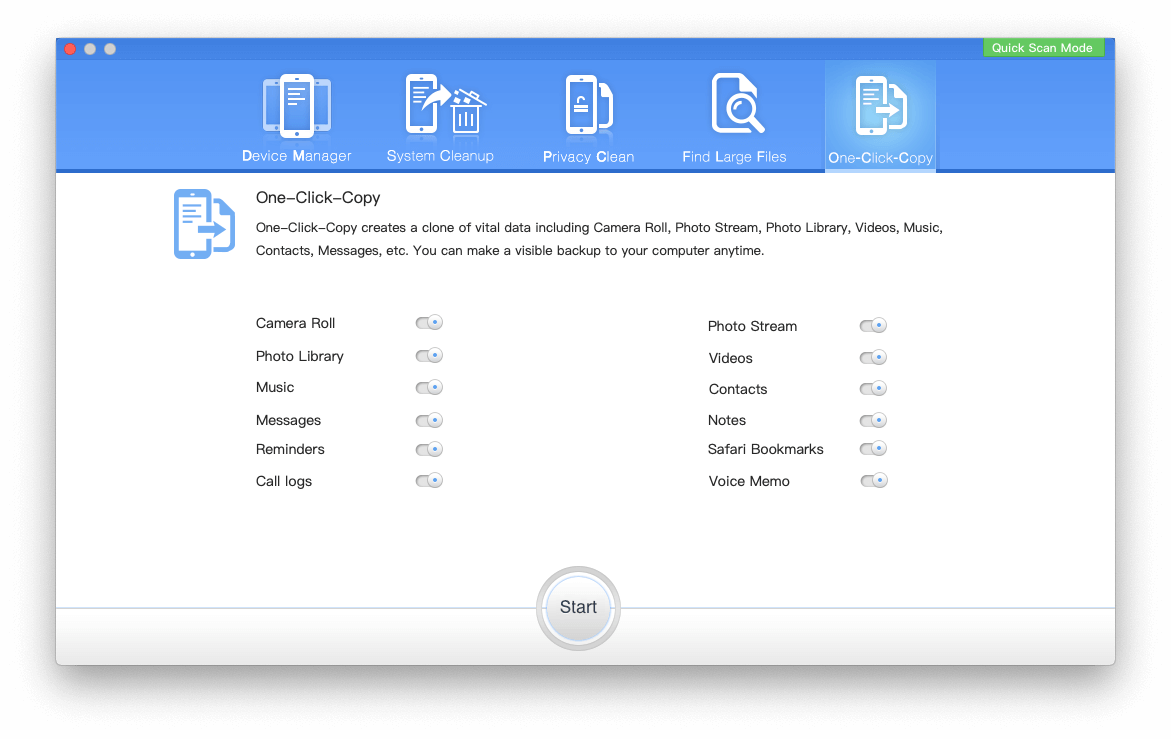Image resolution: width=1171 pixels, height=739 pixels.
Task: Click the Contacts label
Action: [x=738, y=389]
